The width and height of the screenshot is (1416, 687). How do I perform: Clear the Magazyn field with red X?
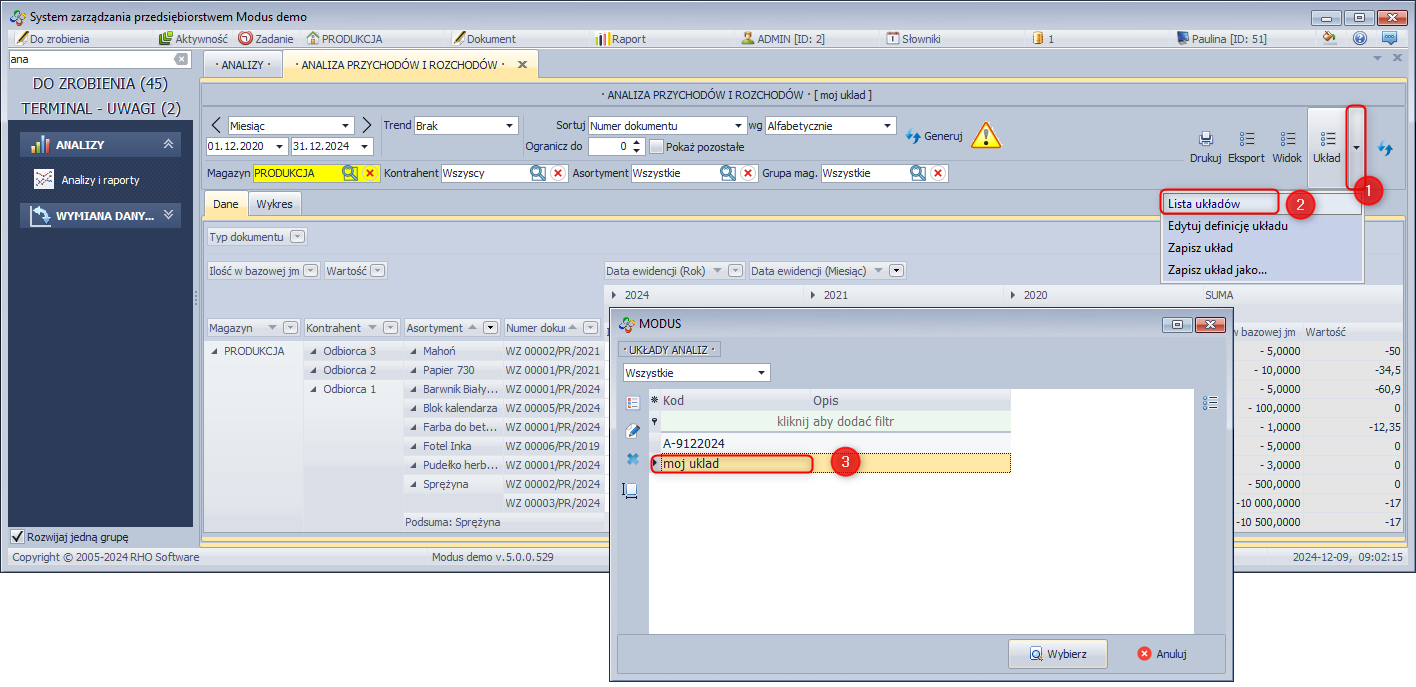[x=370, y=173]
